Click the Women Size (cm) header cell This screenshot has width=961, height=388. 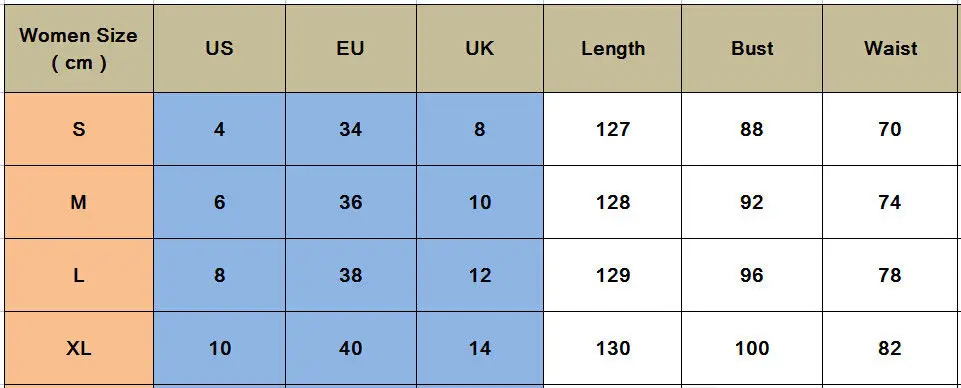pos(79,49)
